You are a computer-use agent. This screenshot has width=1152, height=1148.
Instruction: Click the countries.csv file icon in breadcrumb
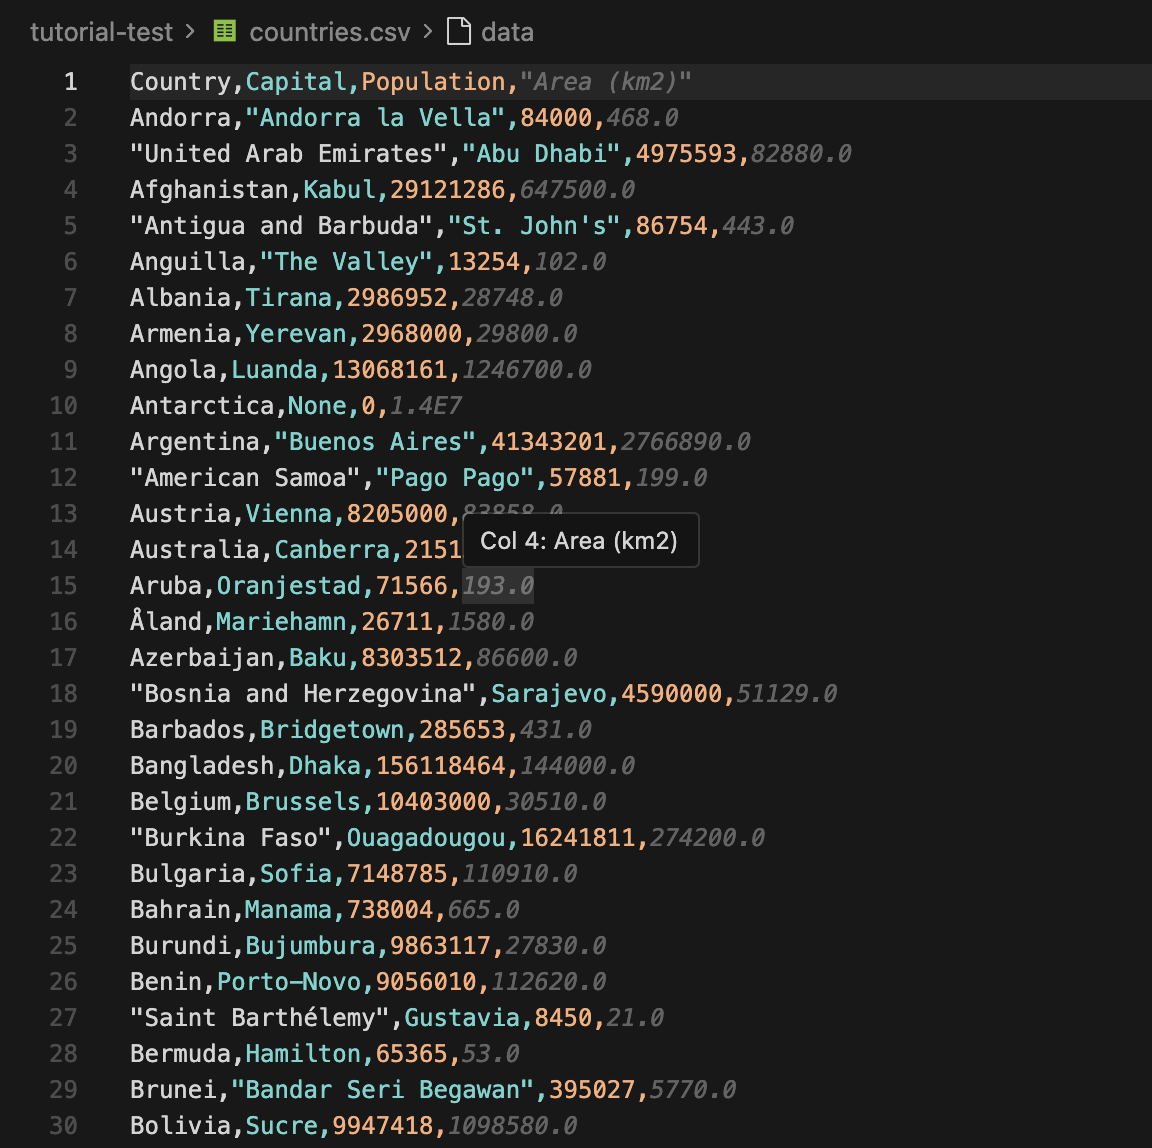coord(225,31)
